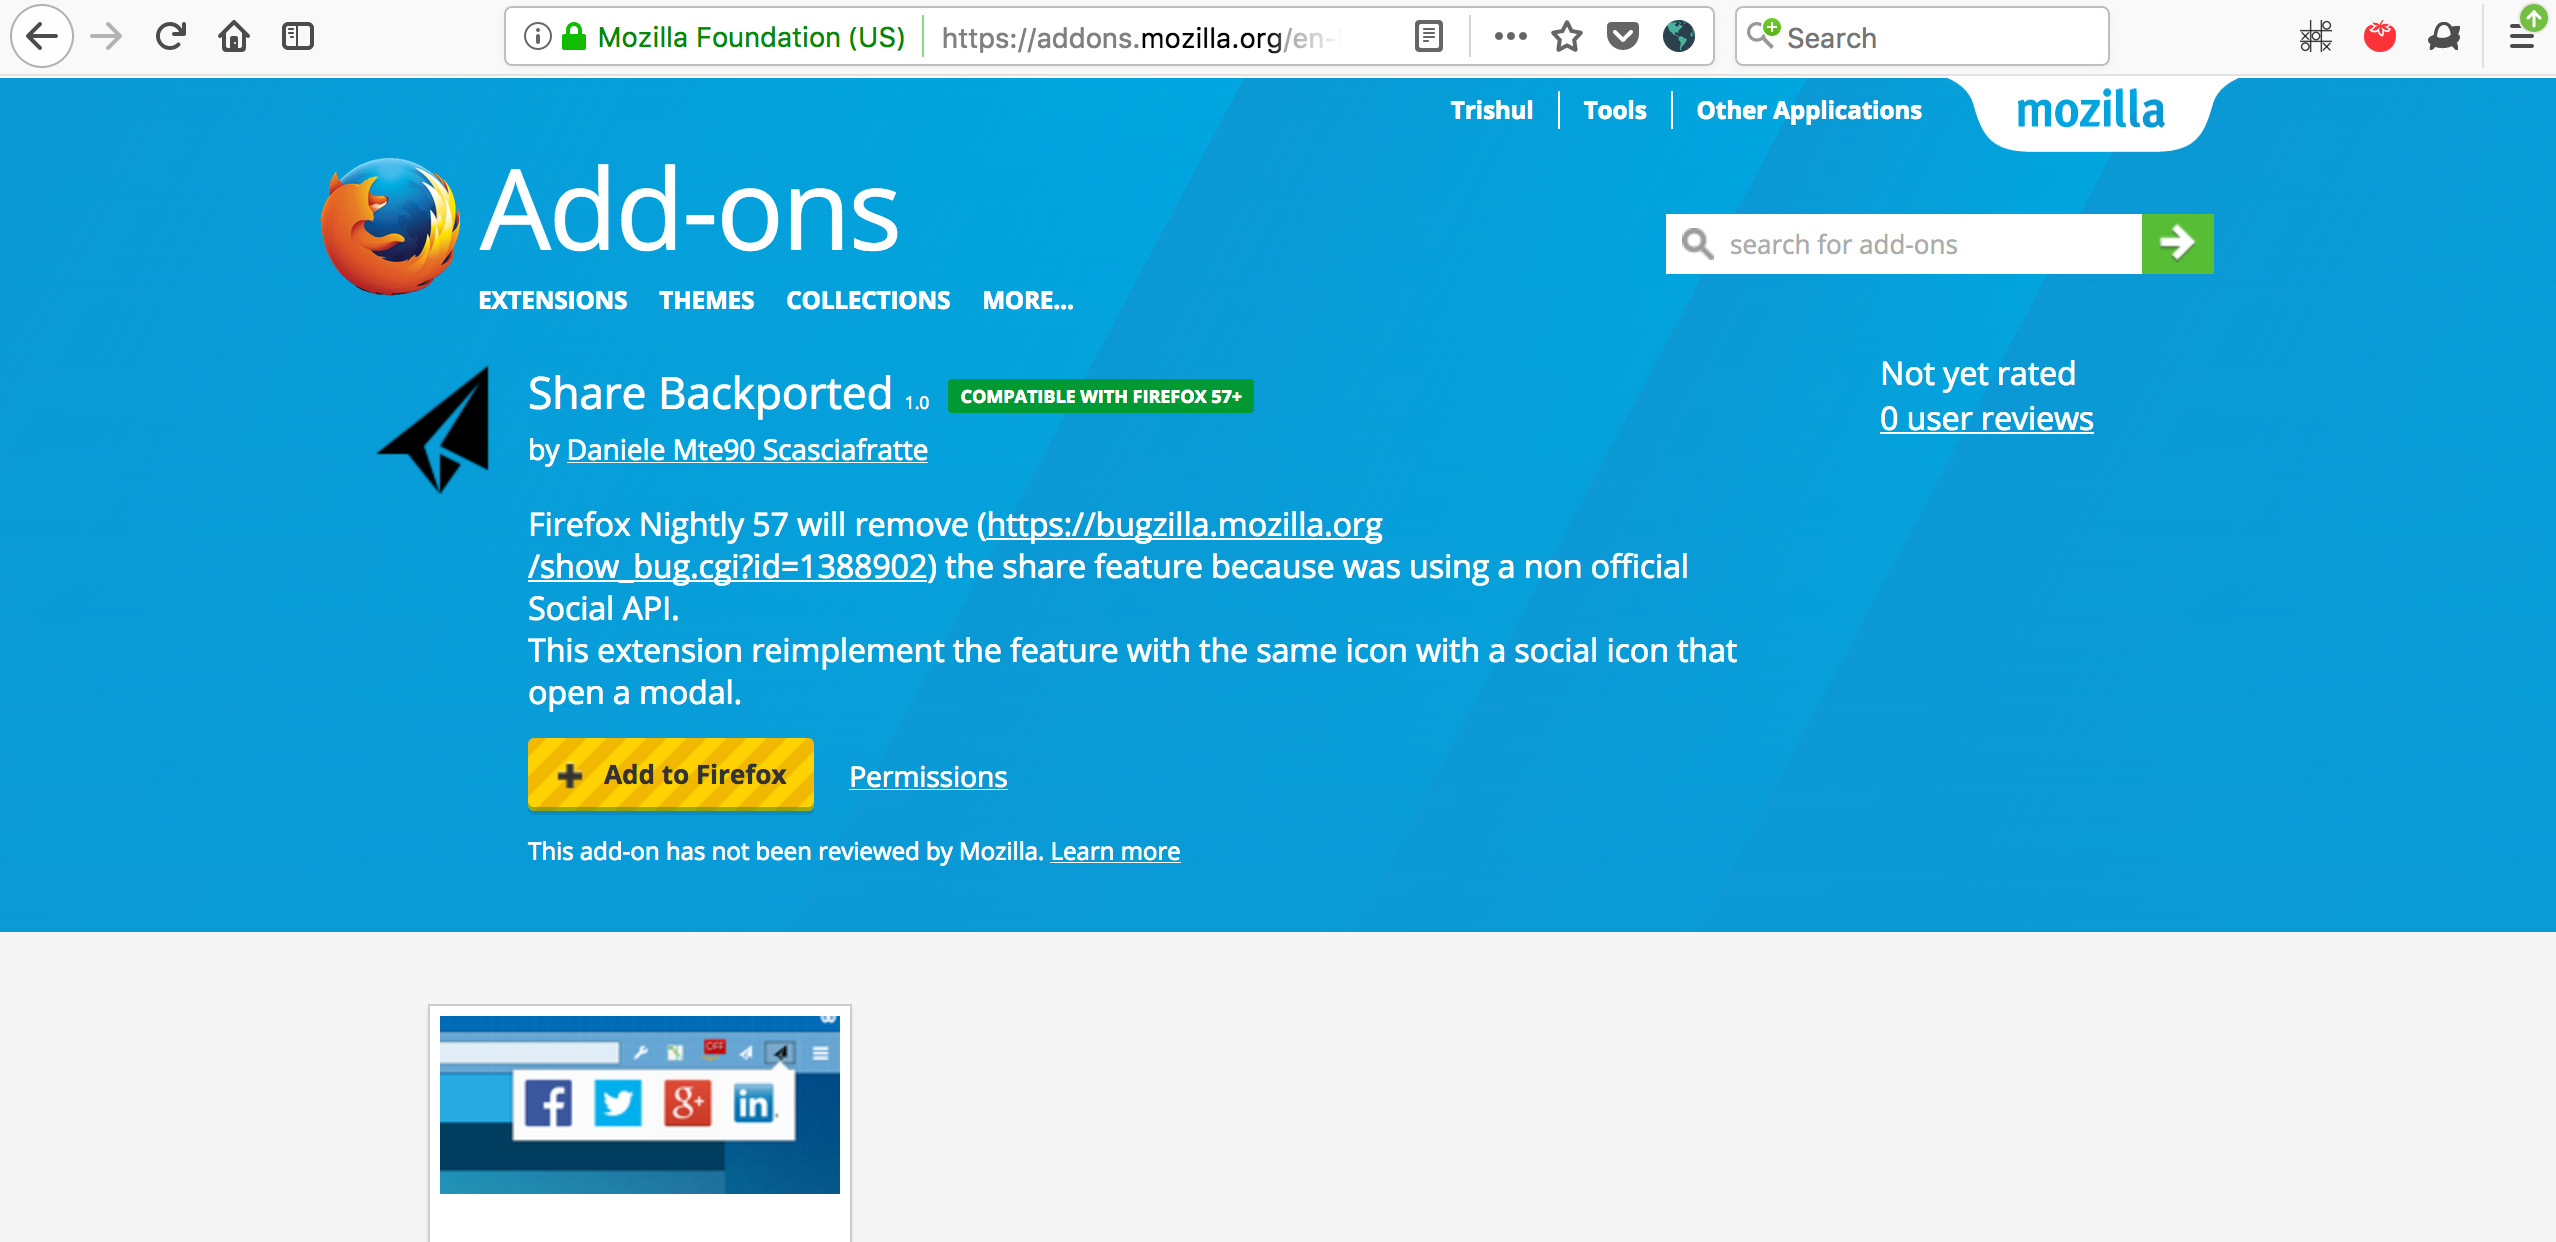Click the Mozilla Foundation (US) identity label

pyautogui.click(x=751, y=37)
